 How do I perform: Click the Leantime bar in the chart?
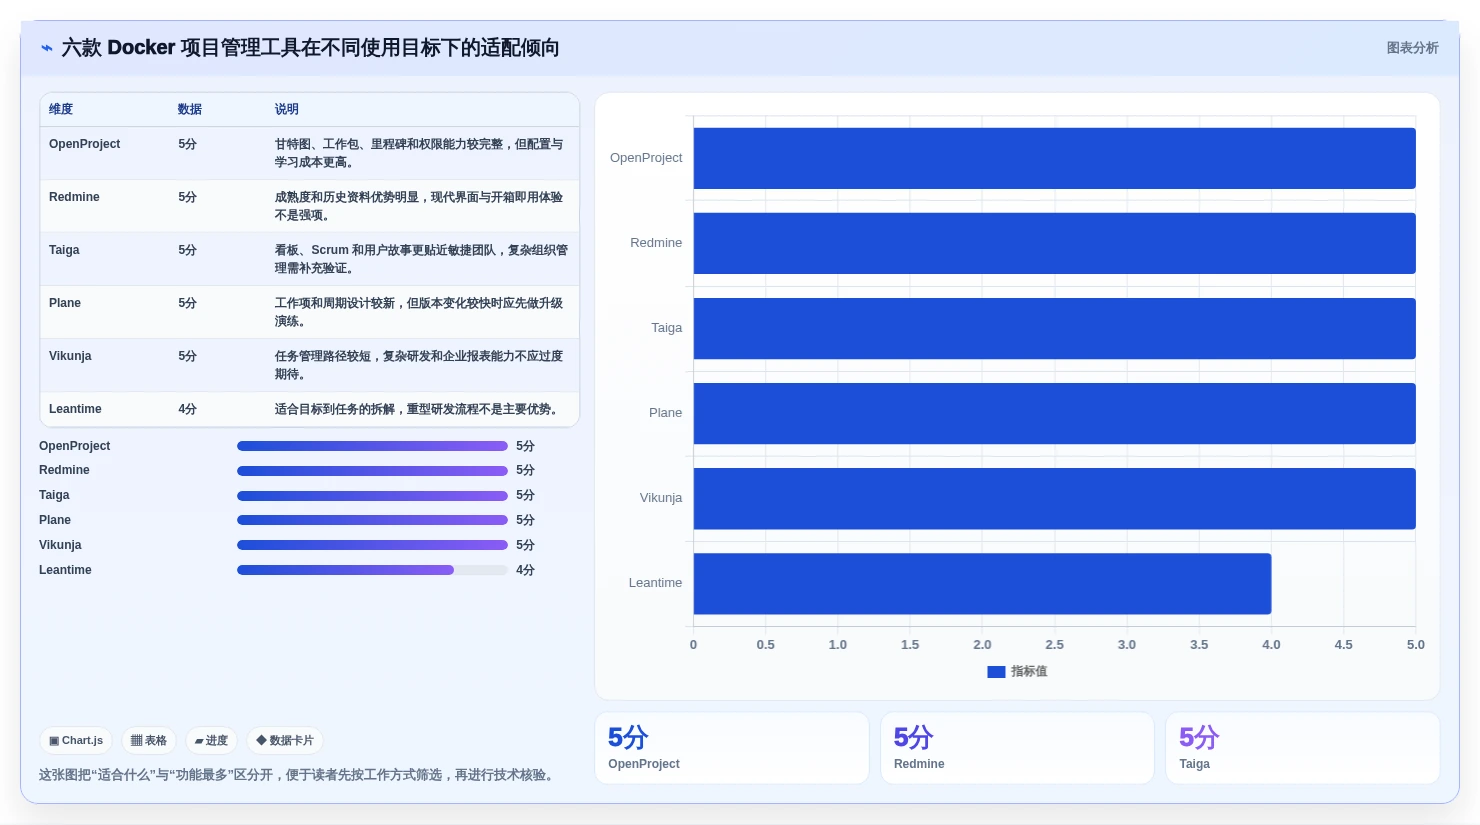click(x=982, y=583)
